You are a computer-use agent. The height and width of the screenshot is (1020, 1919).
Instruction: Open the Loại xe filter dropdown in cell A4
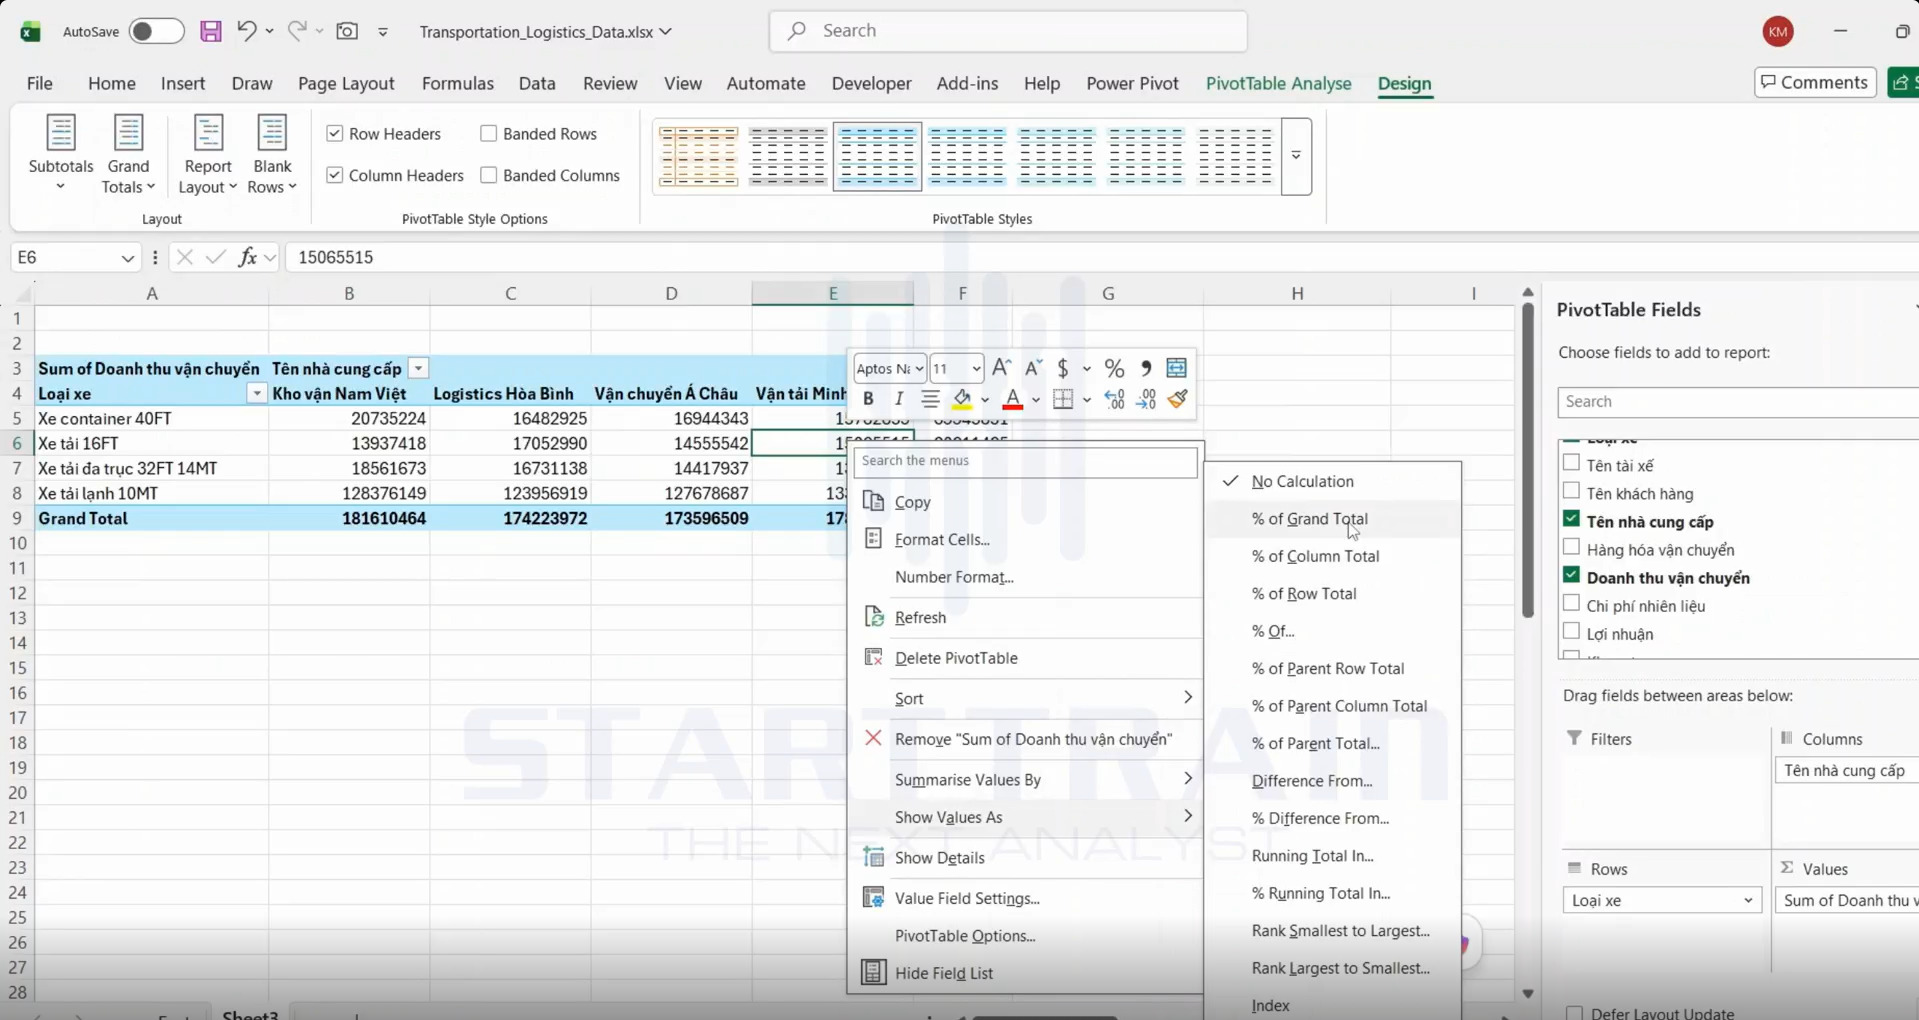(x=257, y=394)
